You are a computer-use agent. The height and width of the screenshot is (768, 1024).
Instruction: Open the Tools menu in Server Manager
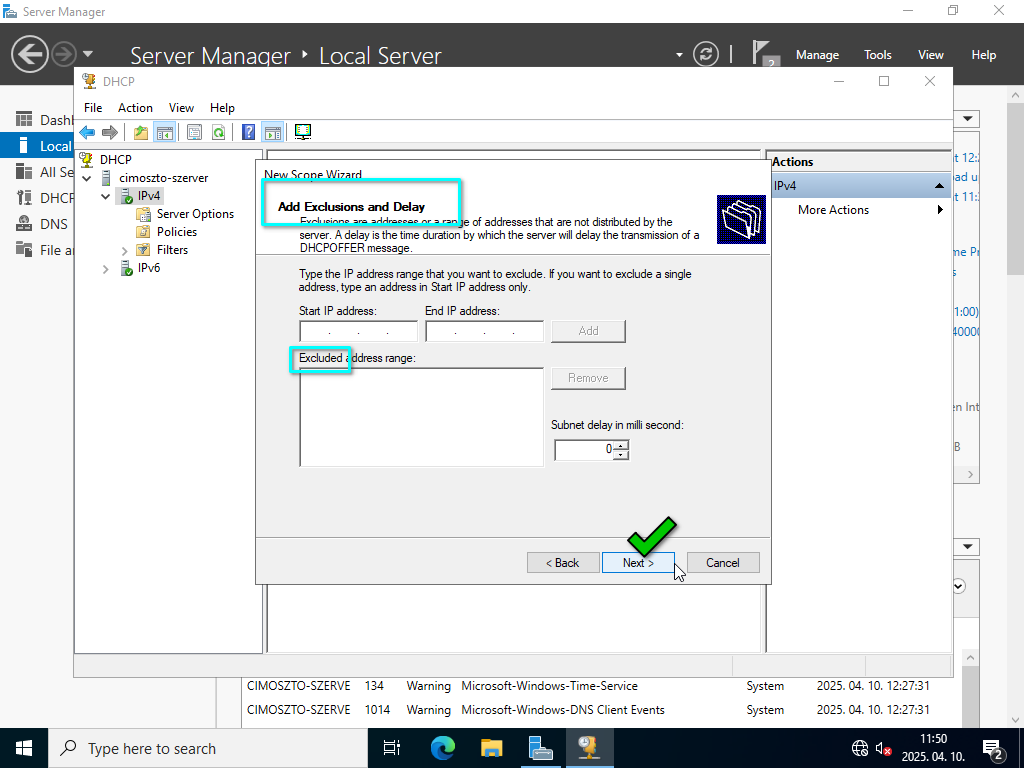coord(877,55)
